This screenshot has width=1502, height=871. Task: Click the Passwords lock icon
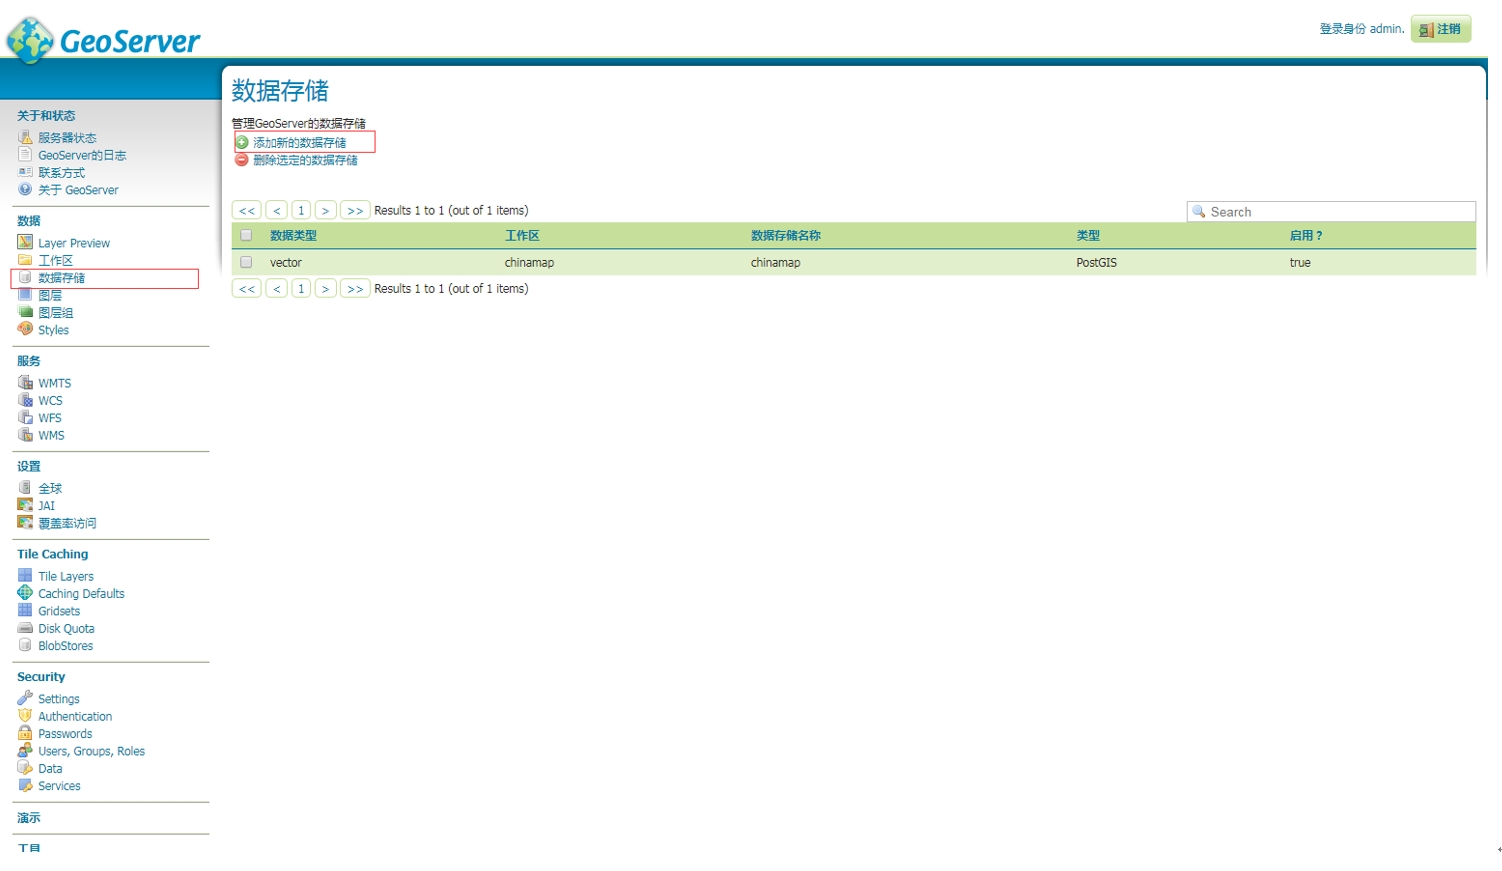[x=25, y=733]
